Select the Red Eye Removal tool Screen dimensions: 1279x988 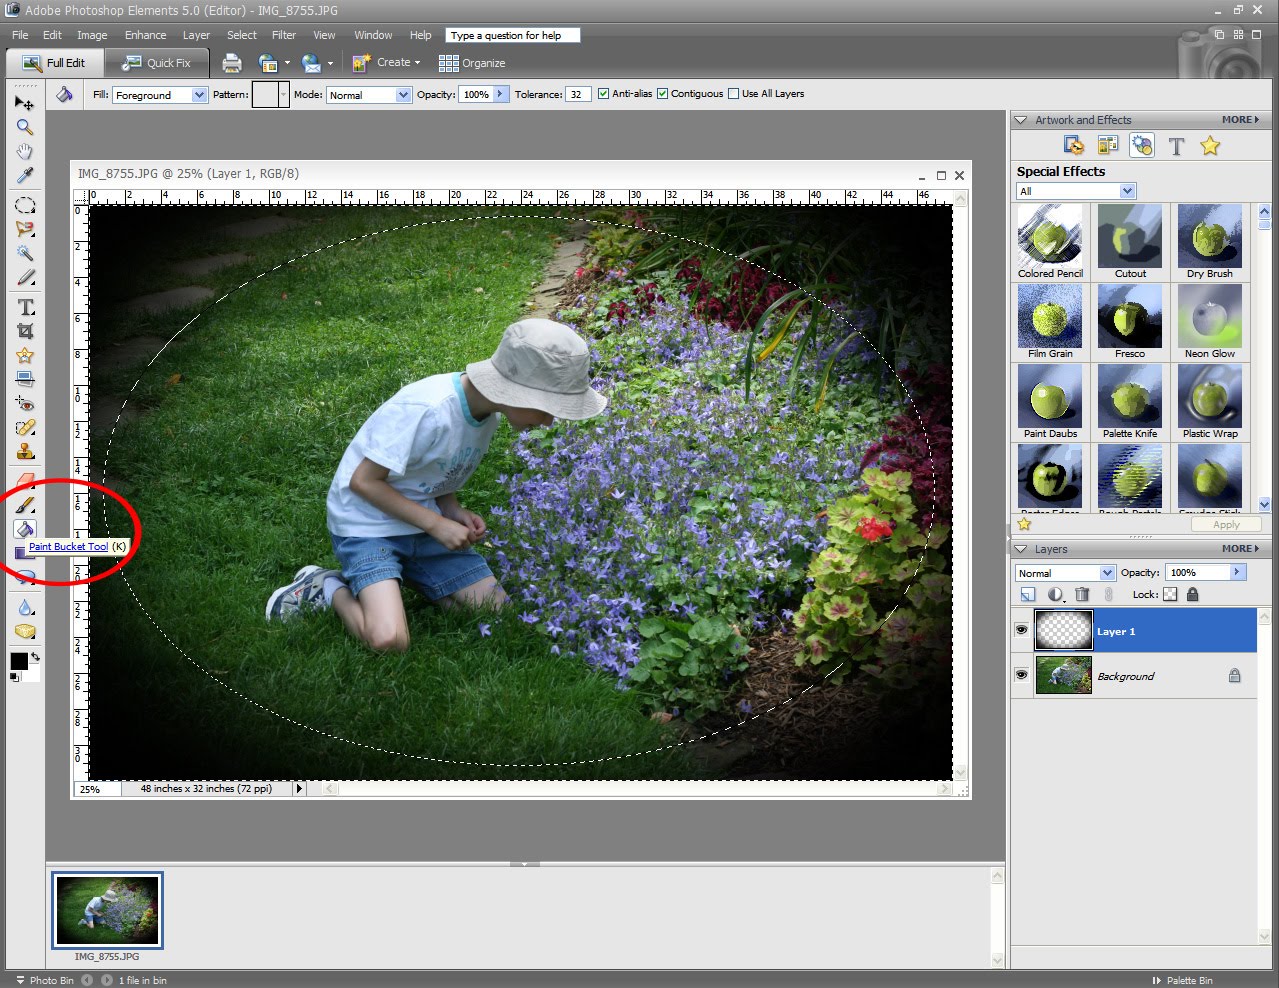click(x=24, y=405)
